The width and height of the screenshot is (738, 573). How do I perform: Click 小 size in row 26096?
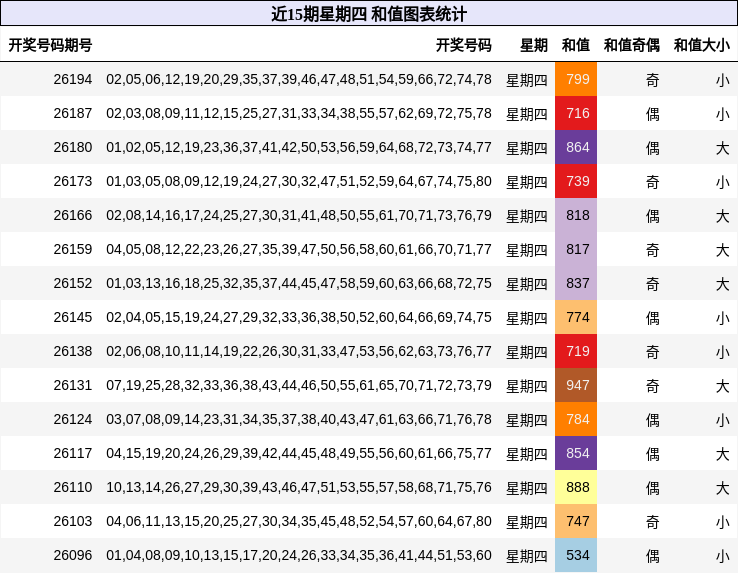pyautogui.click(x=722, y=556)
